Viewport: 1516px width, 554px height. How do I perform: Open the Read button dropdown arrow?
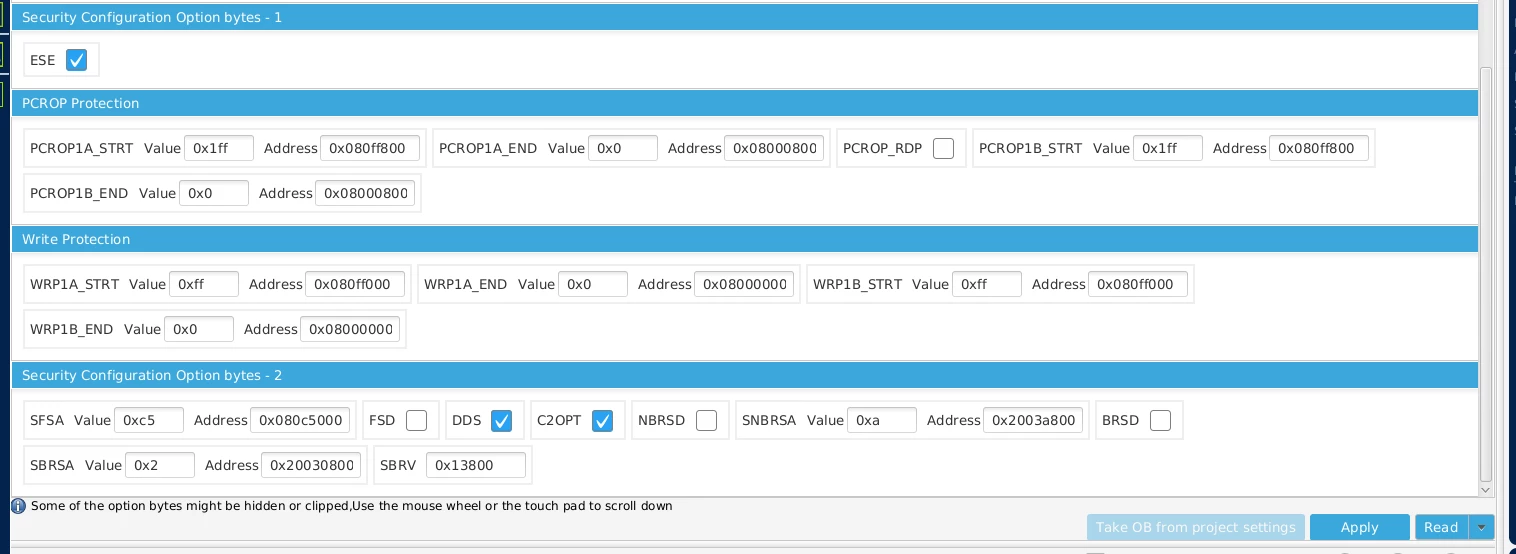[x=1481, y=527]
